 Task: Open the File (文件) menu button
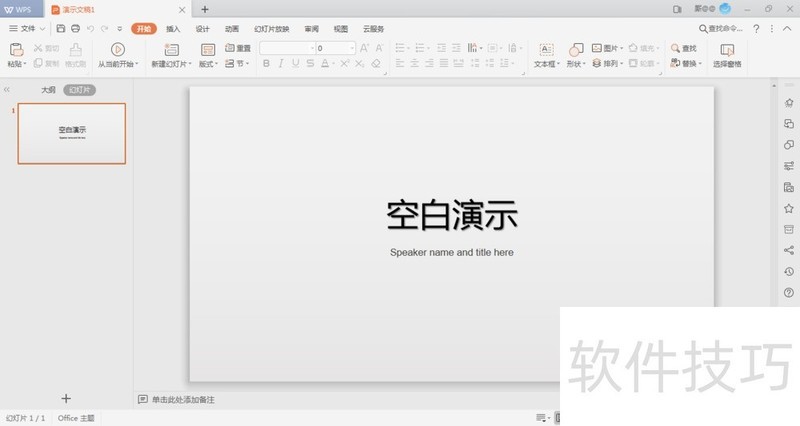pos(26,29)
